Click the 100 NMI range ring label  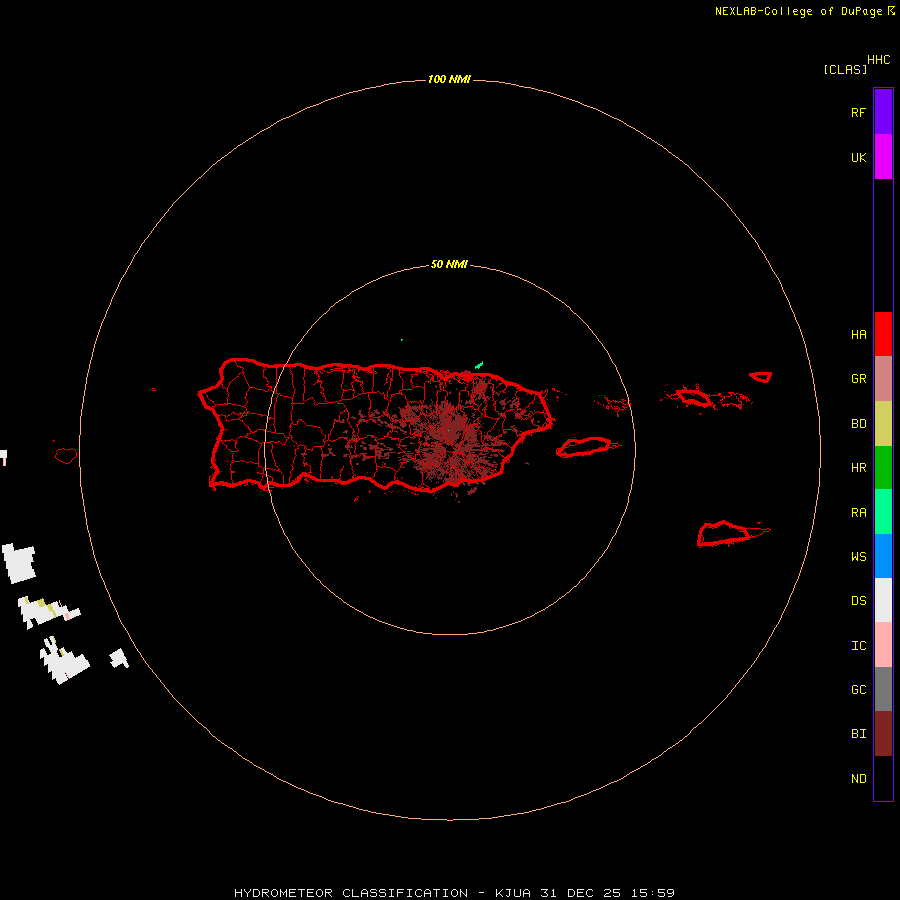(x=449, y=79)
